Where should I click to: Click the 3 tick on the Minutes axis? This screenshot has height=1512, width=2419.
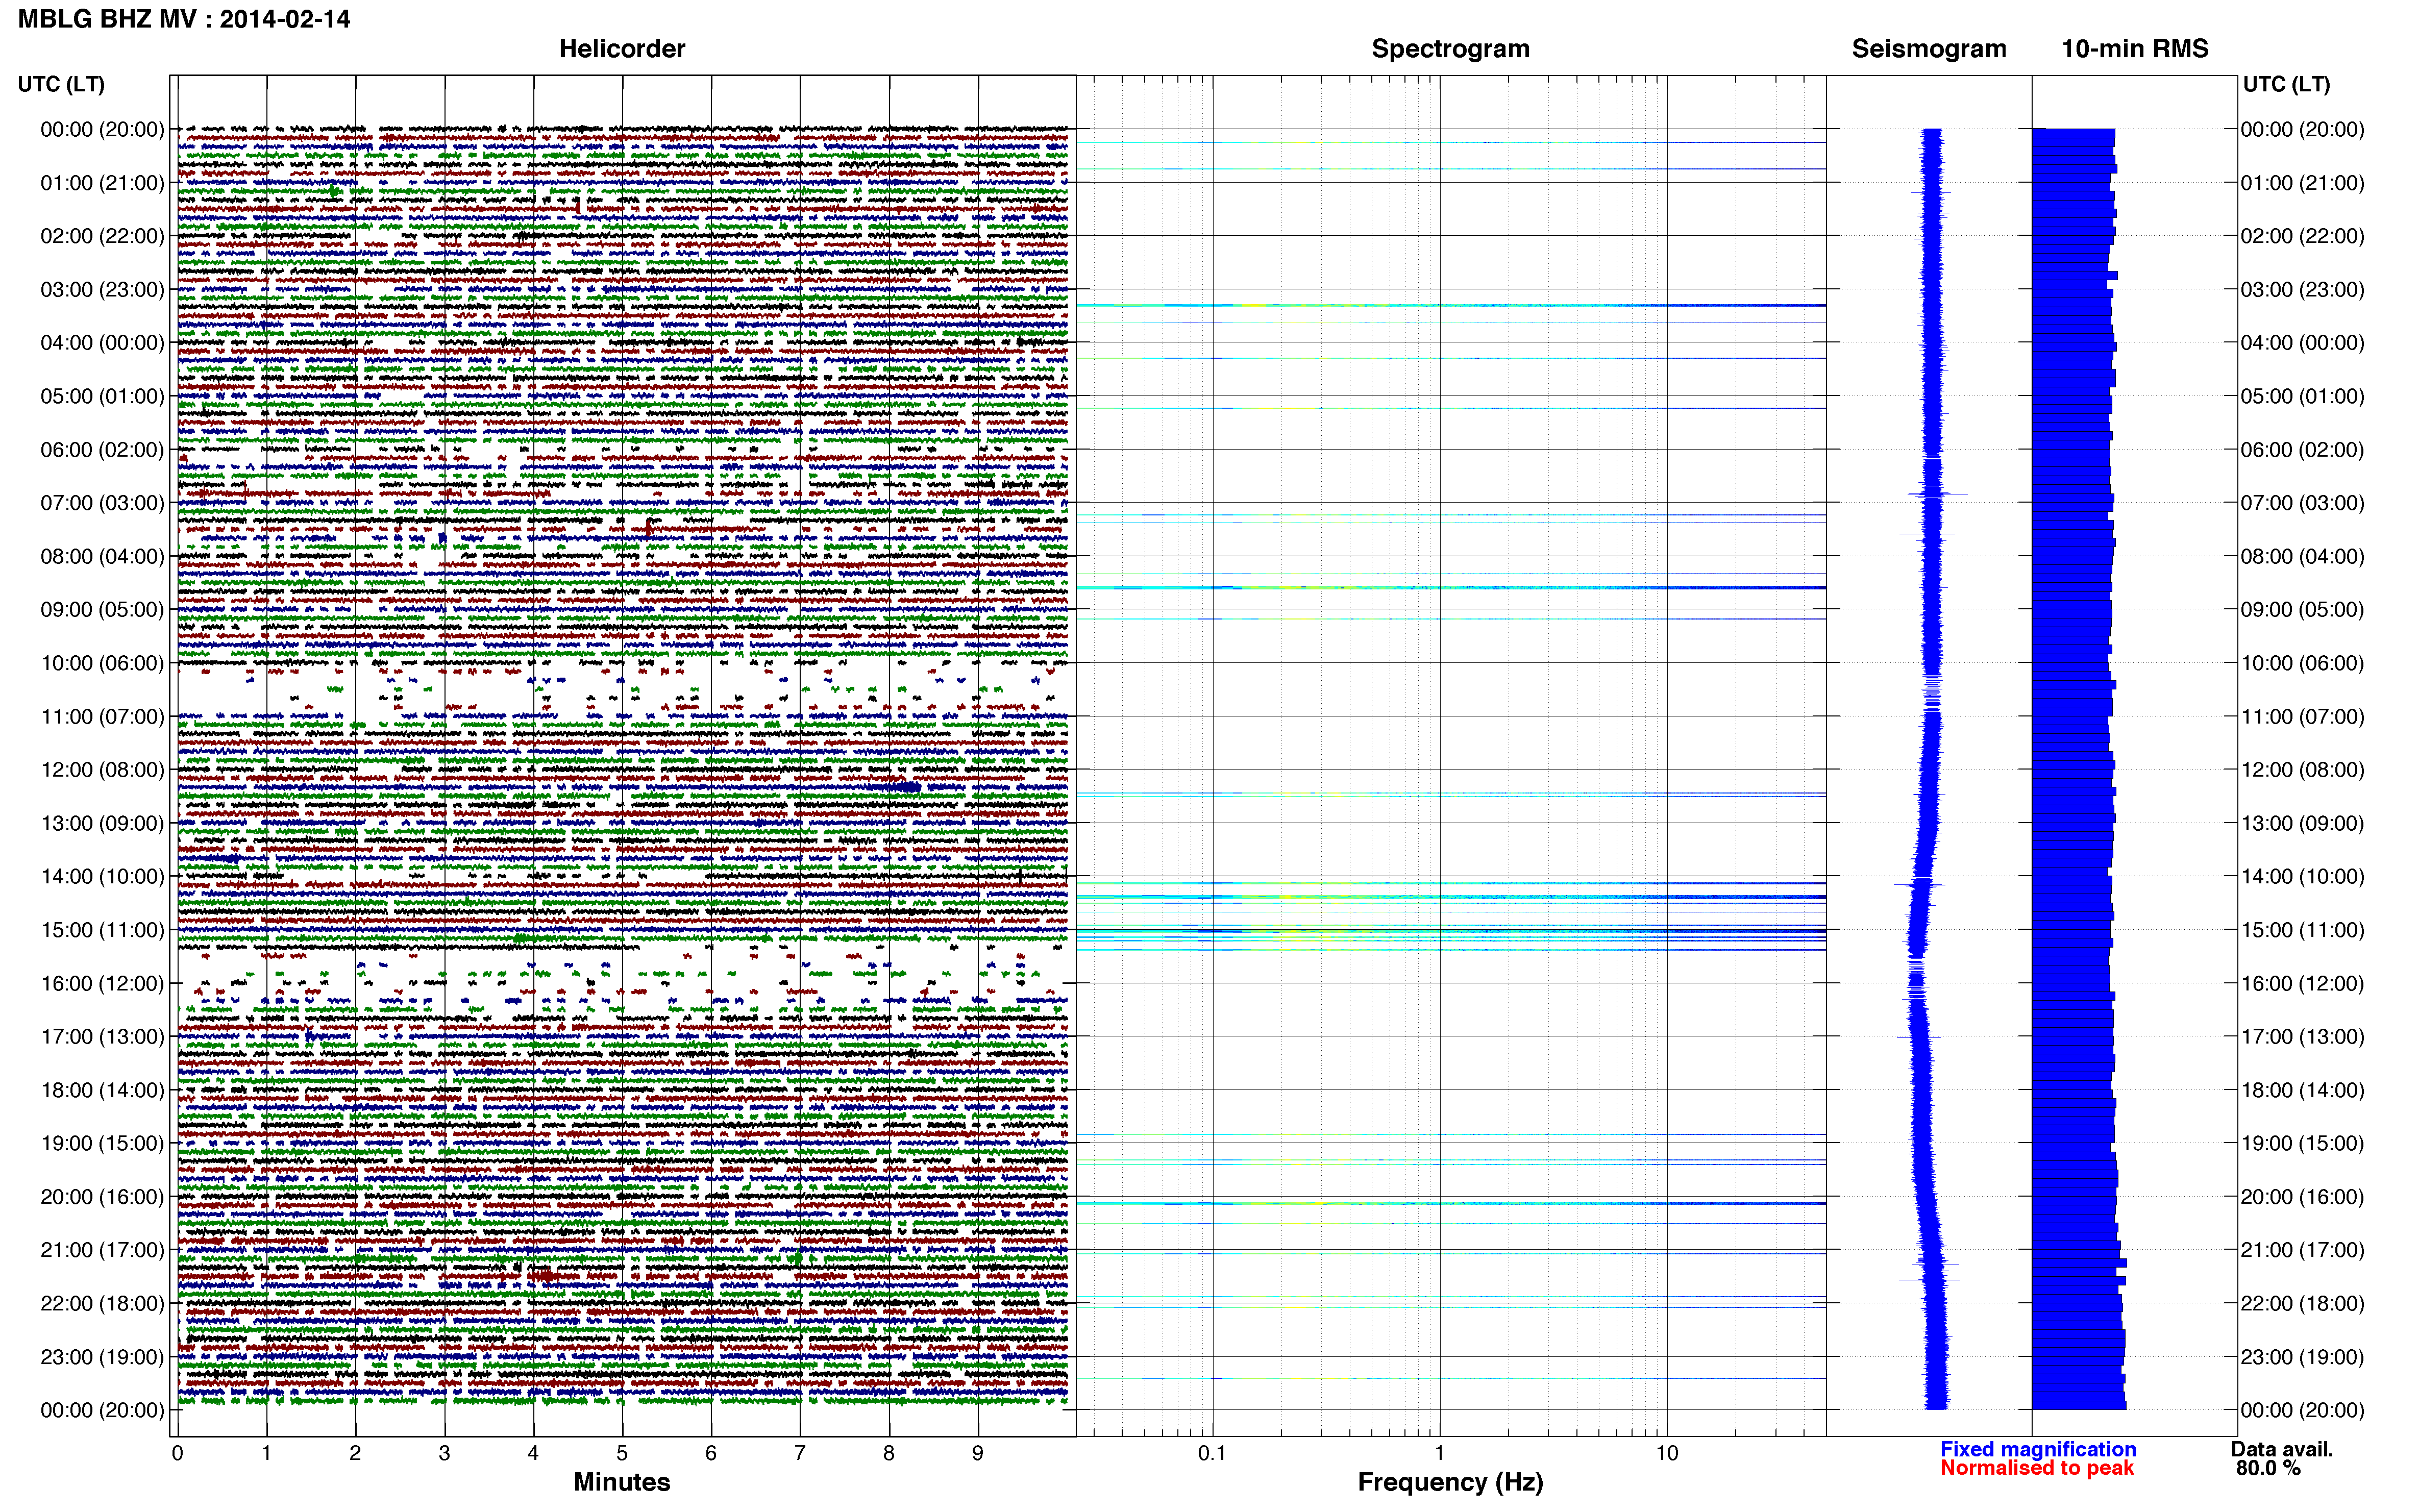pos(444,1453)
